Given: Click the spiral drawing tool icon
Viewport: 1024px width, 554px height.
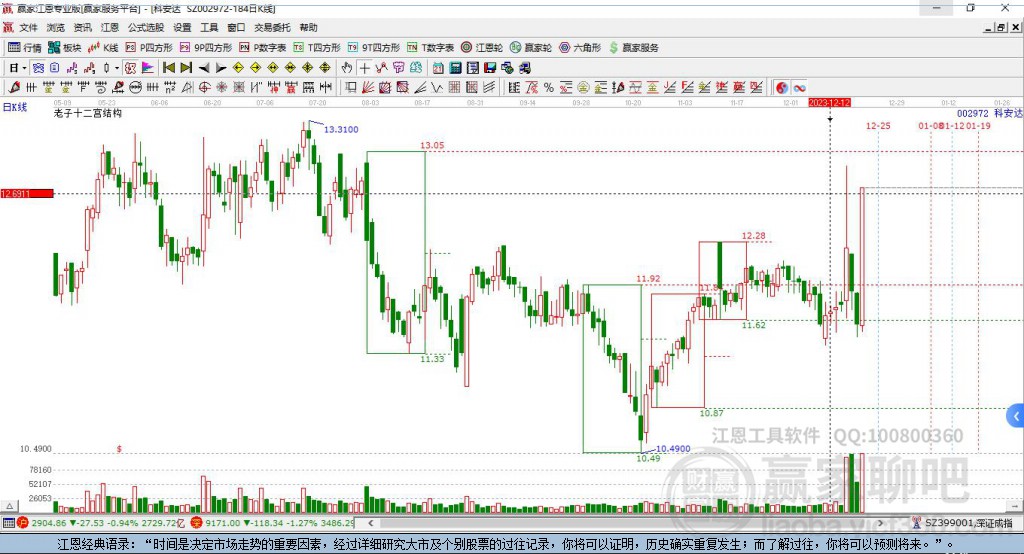Looking at the screenshot, I should point(101,88).
